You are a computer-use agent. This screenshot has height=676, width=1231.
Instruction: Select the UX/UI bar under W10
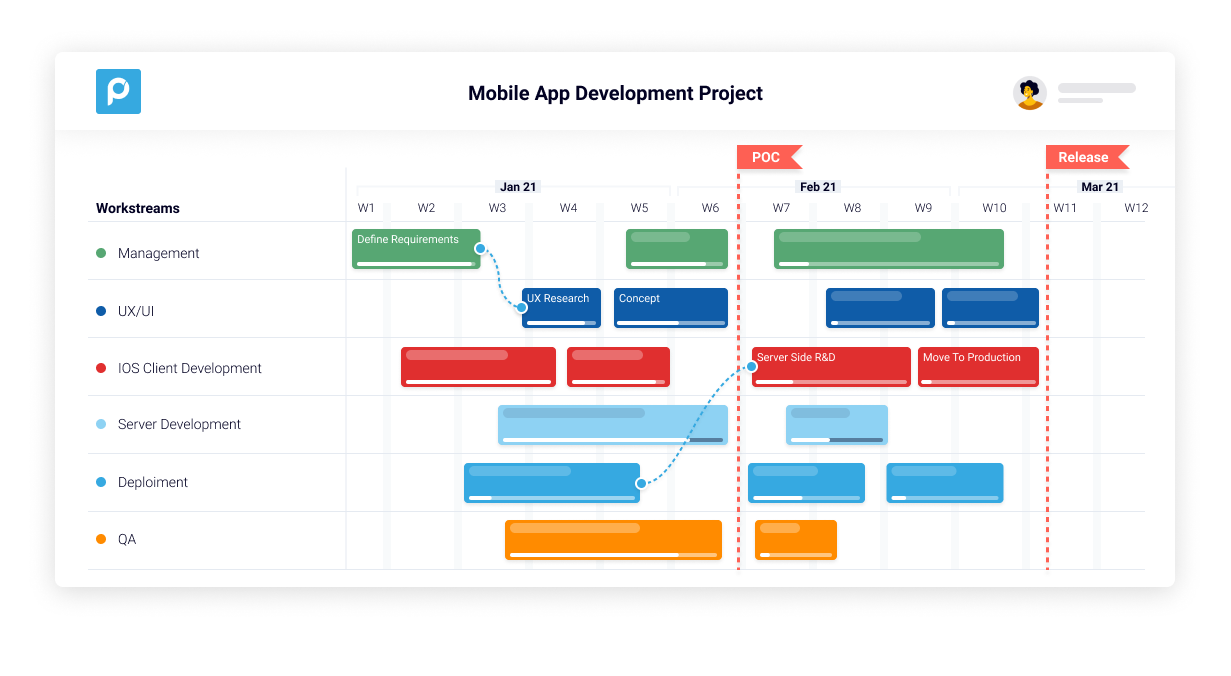(990, 308)
